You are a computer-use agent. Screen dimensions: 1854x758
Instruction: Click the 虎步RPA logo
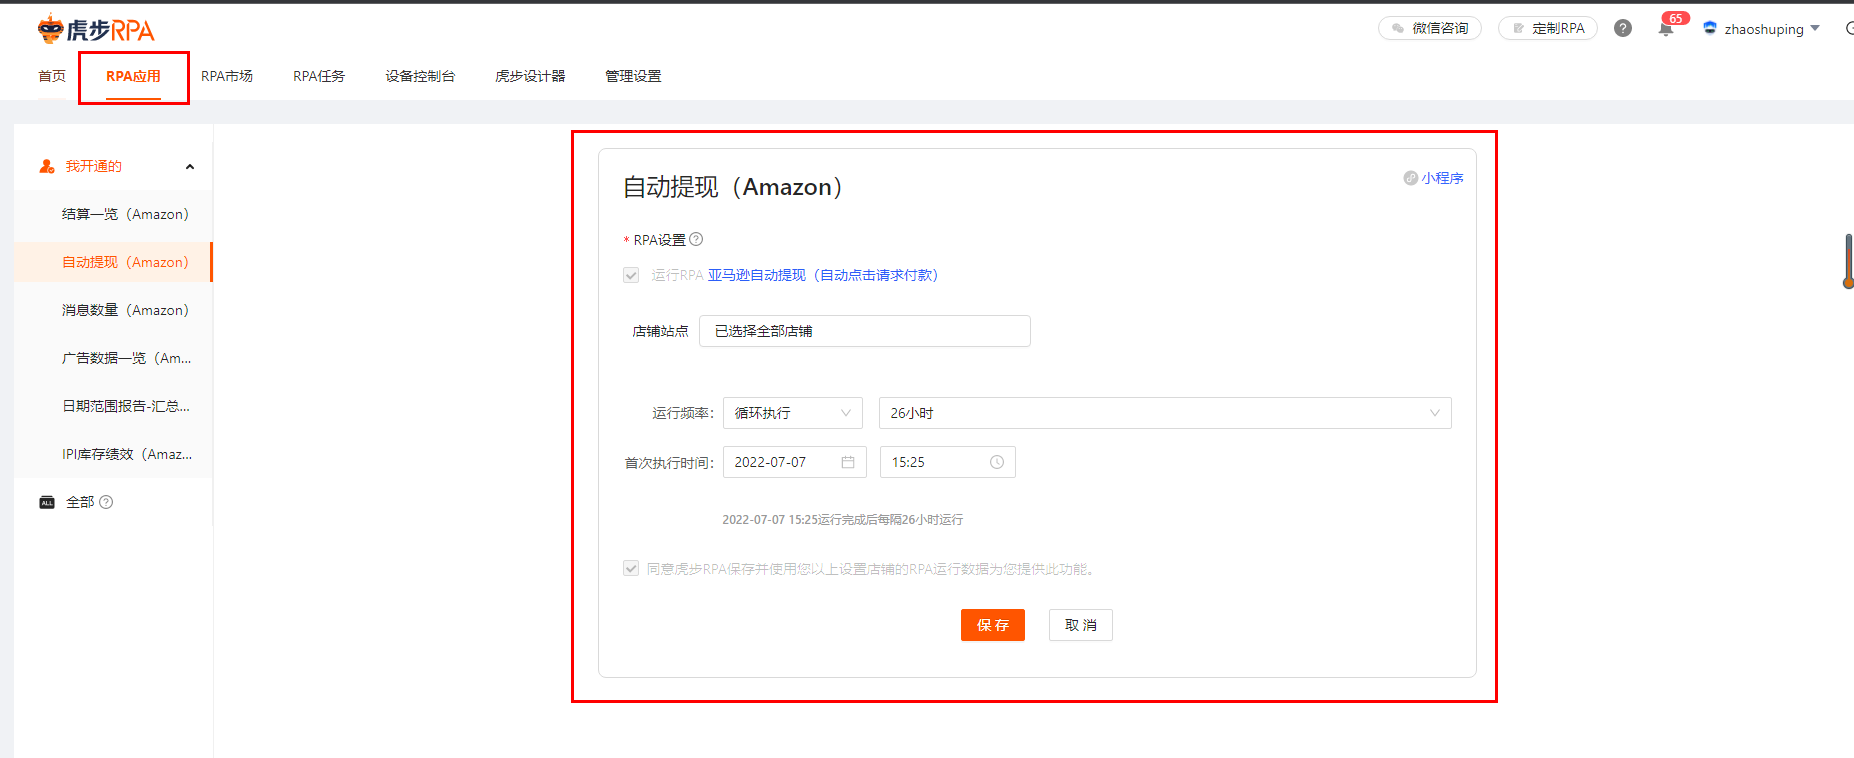96,30
